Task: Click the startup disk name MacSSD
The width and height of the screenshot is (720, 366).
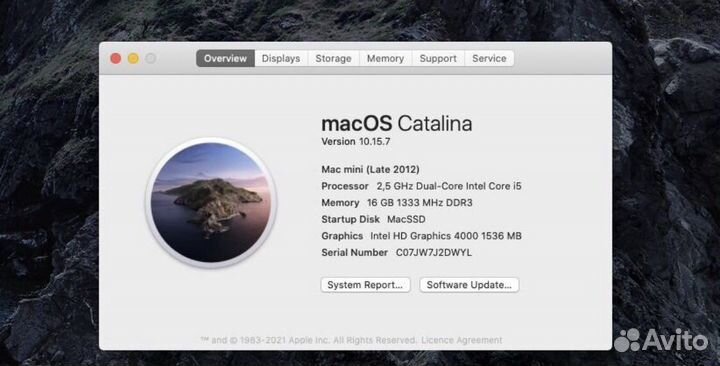Action: (406, 219)
